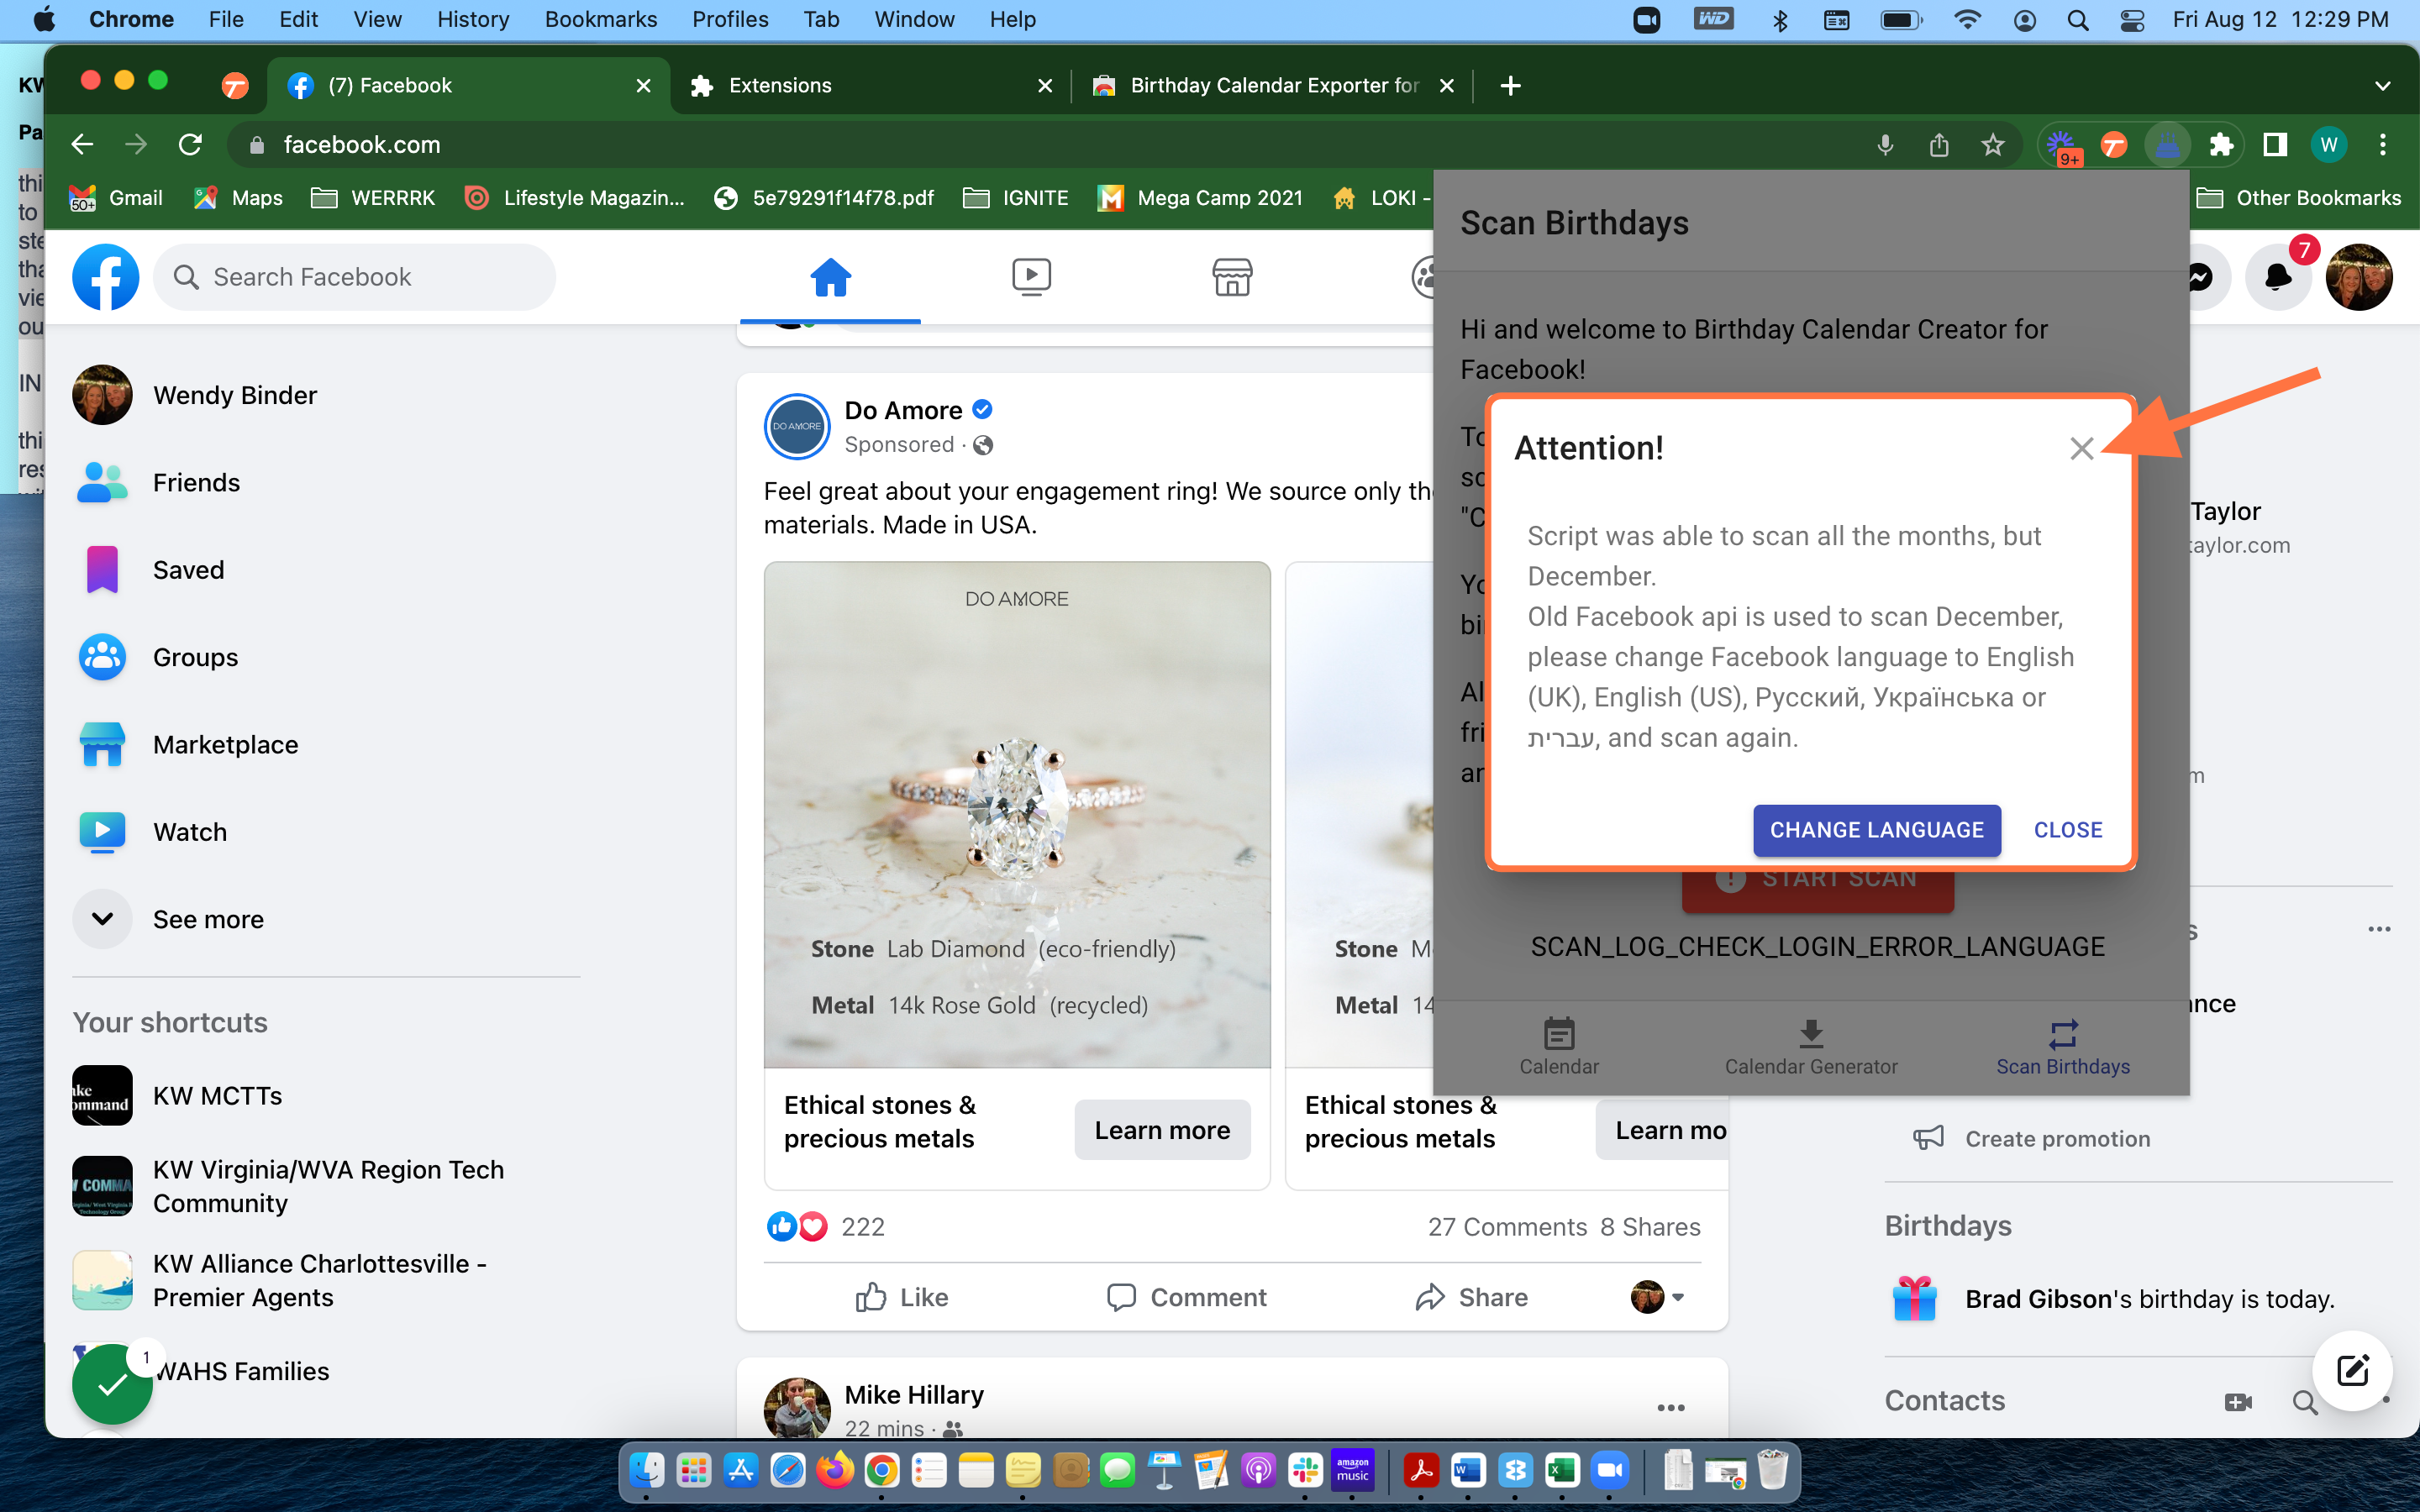2420x1512 pixels.
Task: Search contacts magnifier icon
Action: click(x=2304, y=1402)
